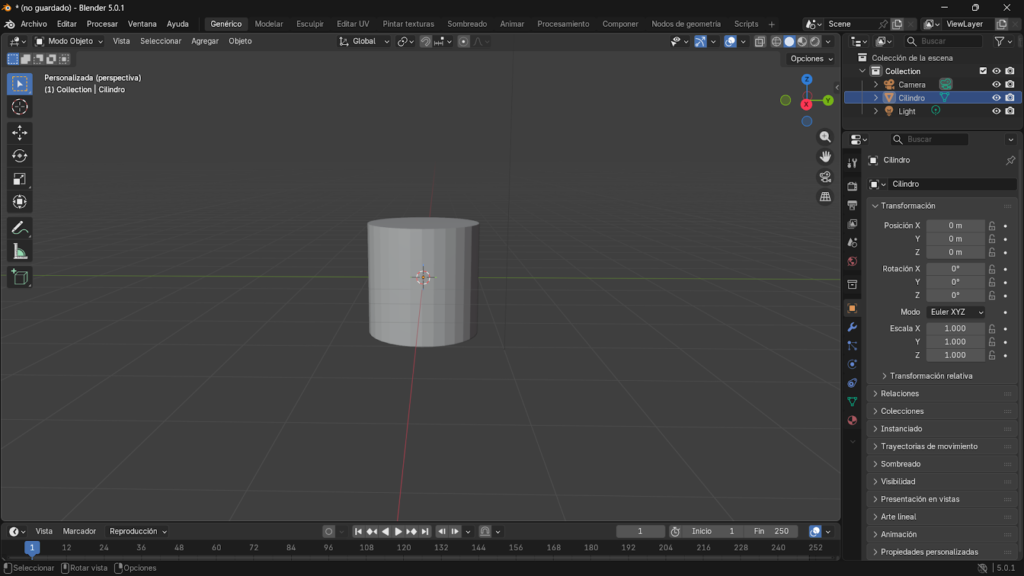This screenshot has width=1024, height=576.
Task: Open the rotation Modo Euler XYZ dropdown
Action: 956,312
